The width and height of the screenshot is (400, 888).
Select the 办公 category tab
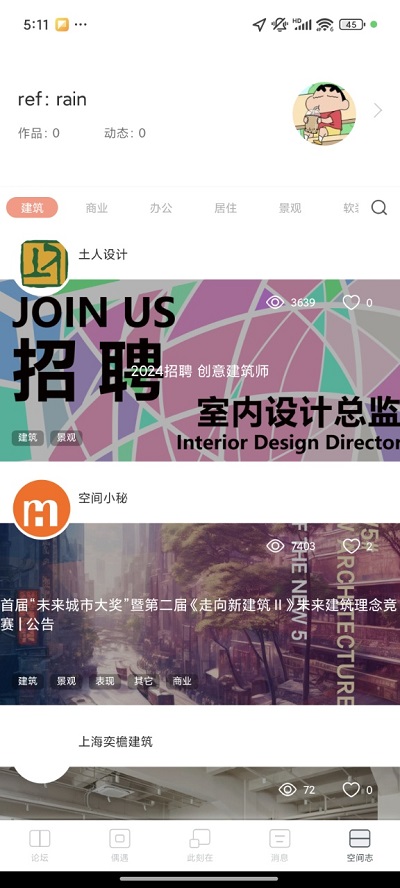[161, 208]
